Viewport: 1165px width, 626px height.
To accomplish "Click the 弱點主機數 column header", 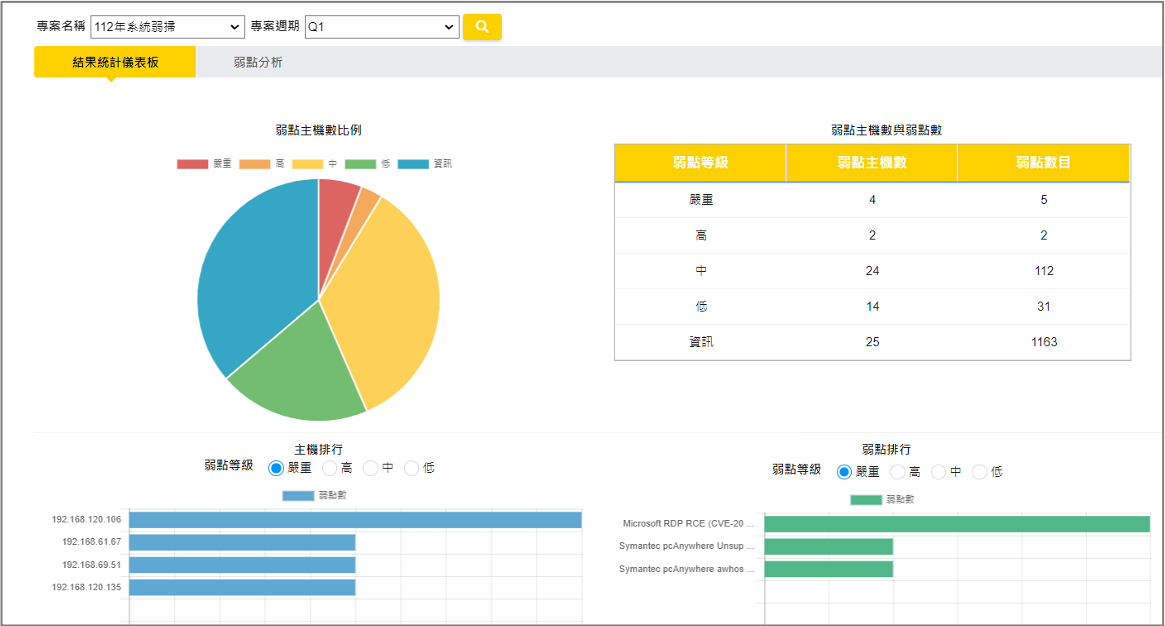I will (x=871, y=162).
